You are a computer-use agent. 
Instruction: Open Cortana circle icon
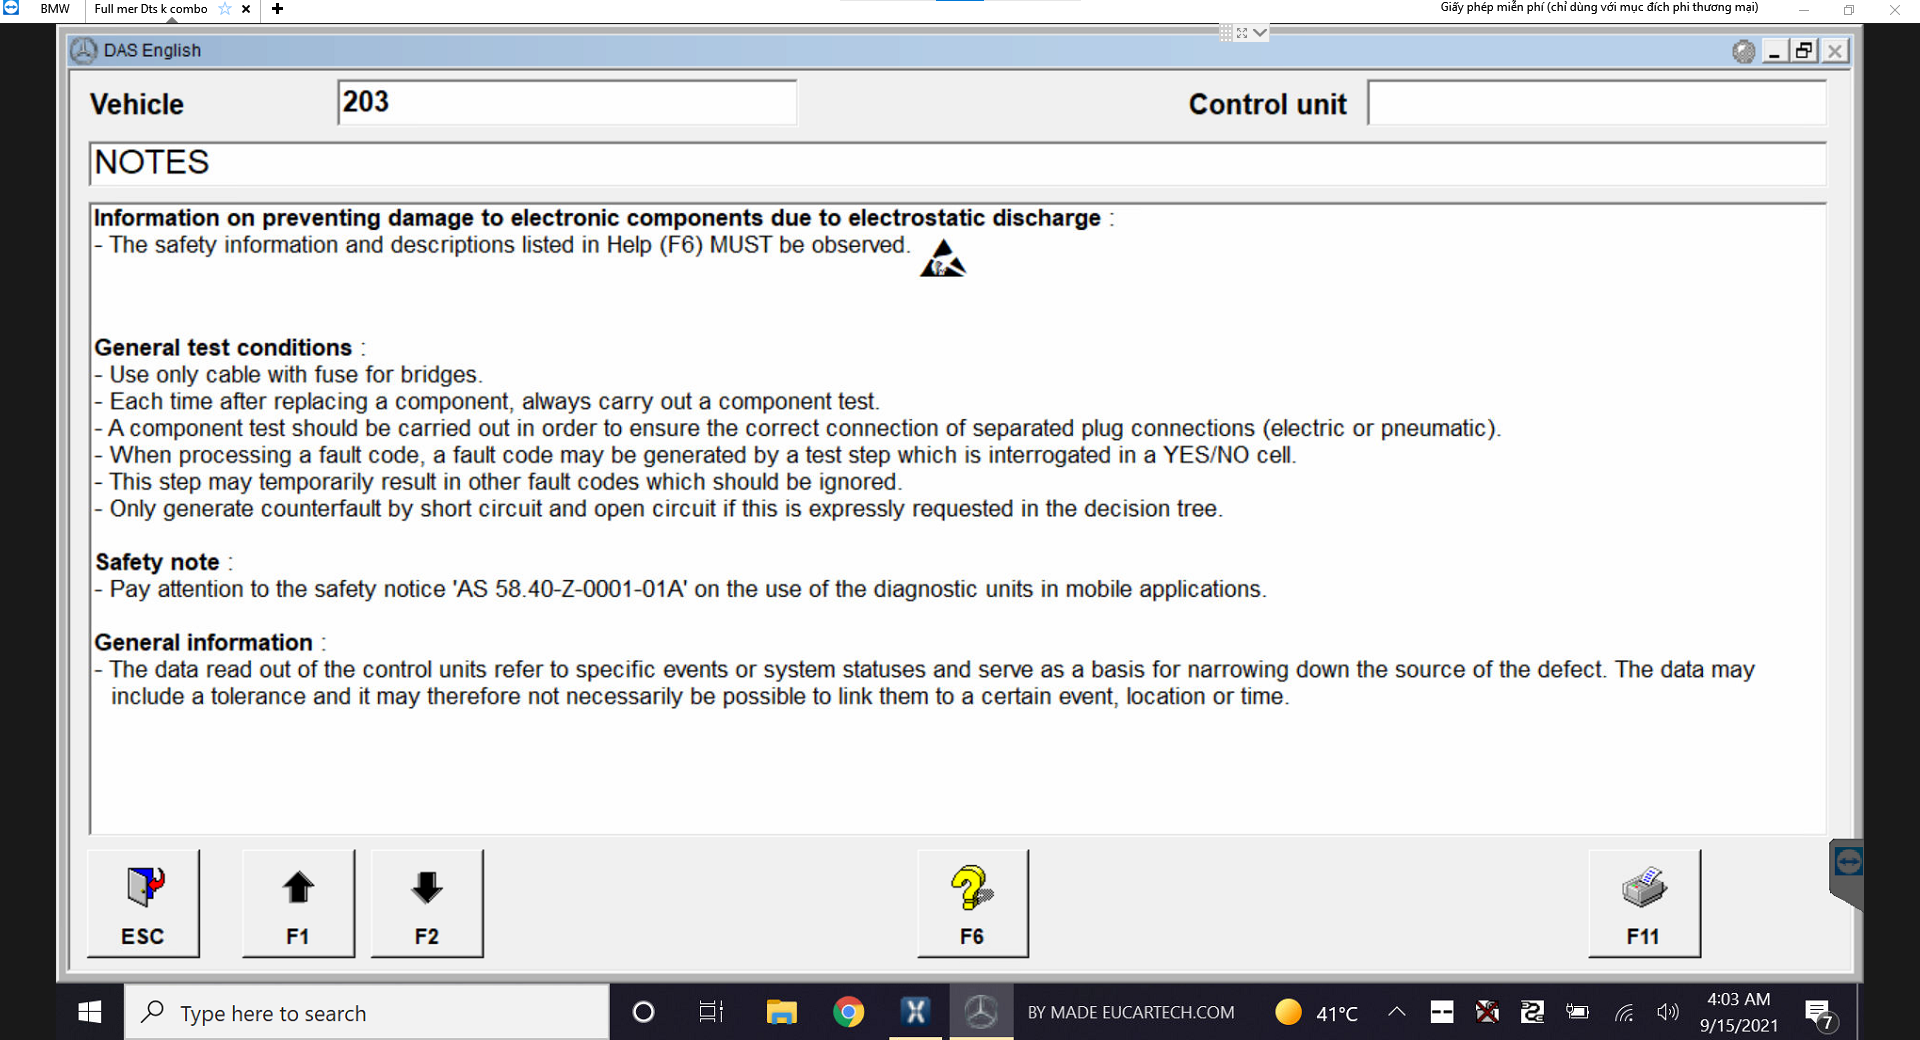click(x=644, y=1012)
